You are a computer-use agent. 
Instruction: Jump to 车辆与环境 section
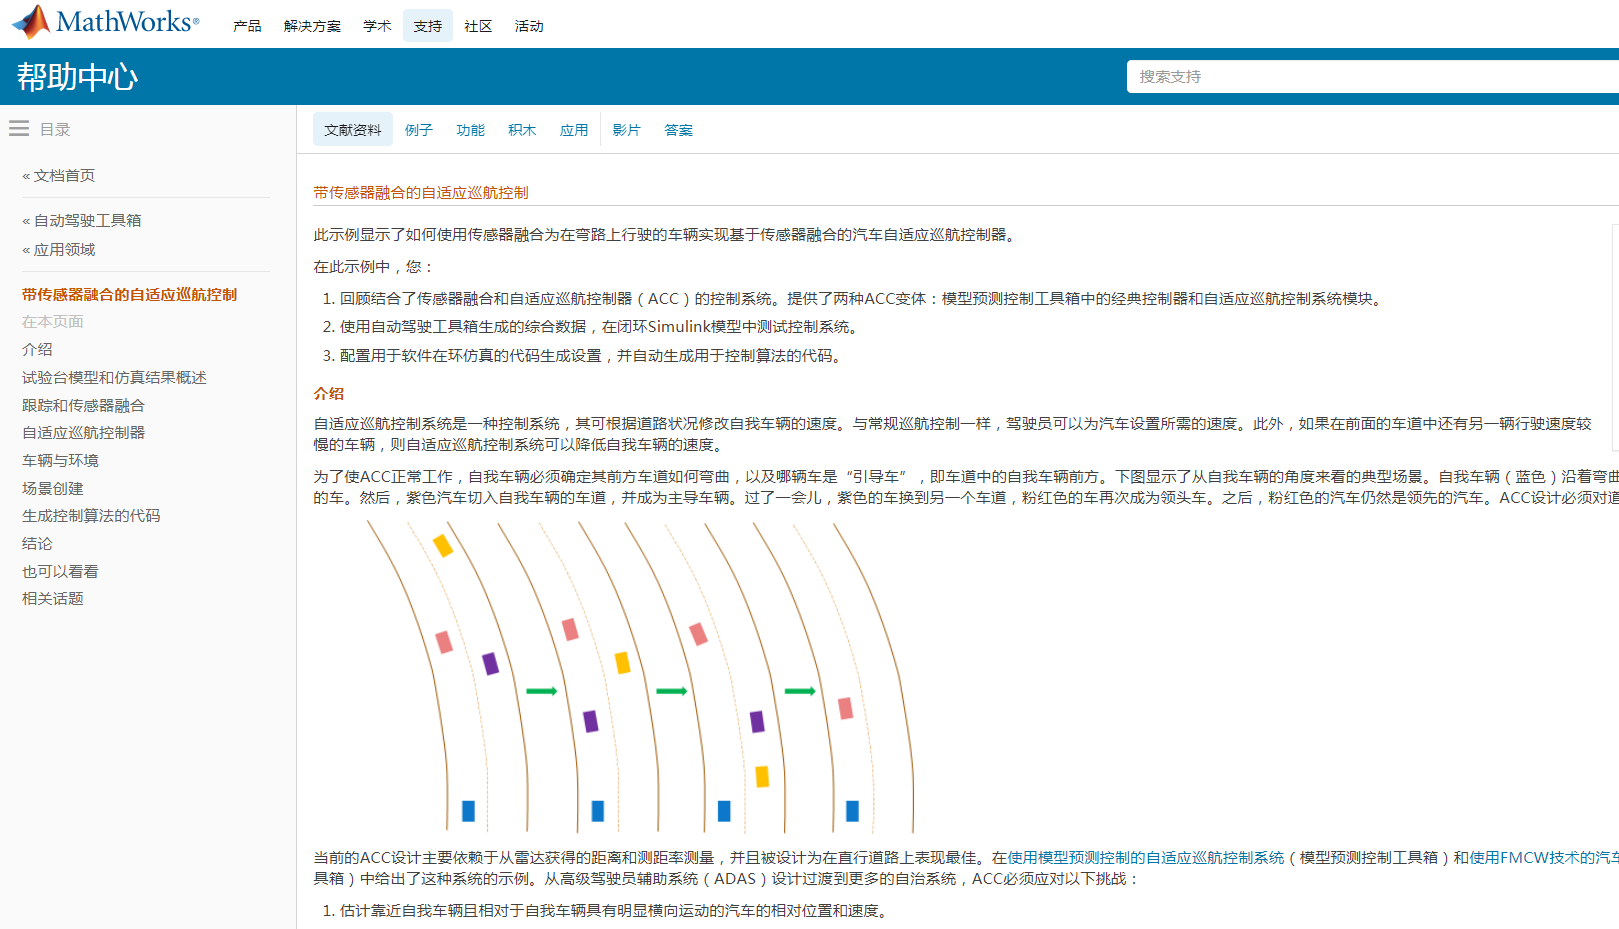[60, 461]
